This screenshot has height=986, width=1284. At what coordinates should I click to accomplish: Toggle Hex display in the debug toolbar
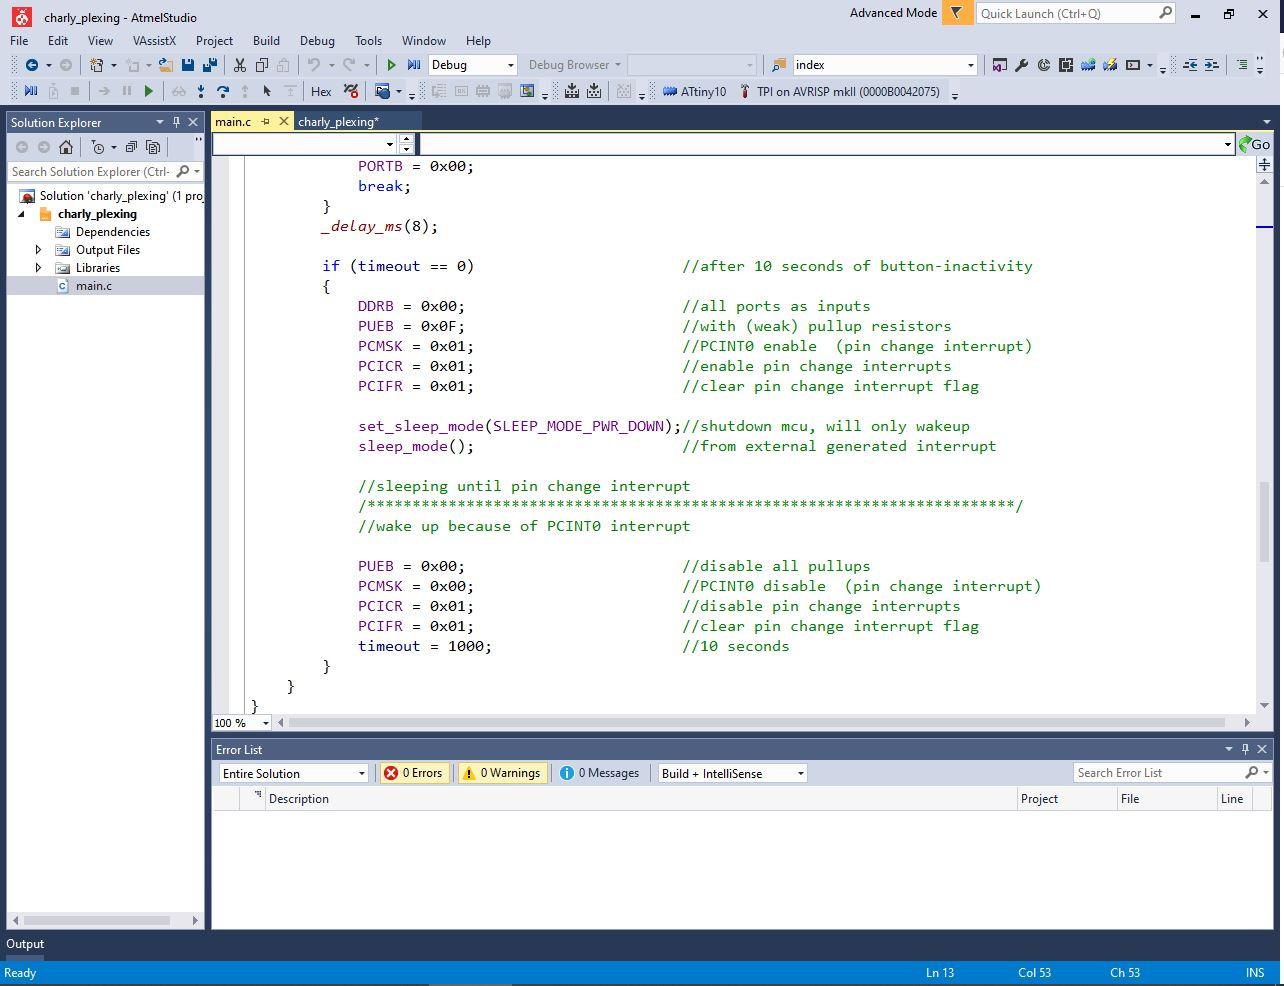(x=321, y=92)
